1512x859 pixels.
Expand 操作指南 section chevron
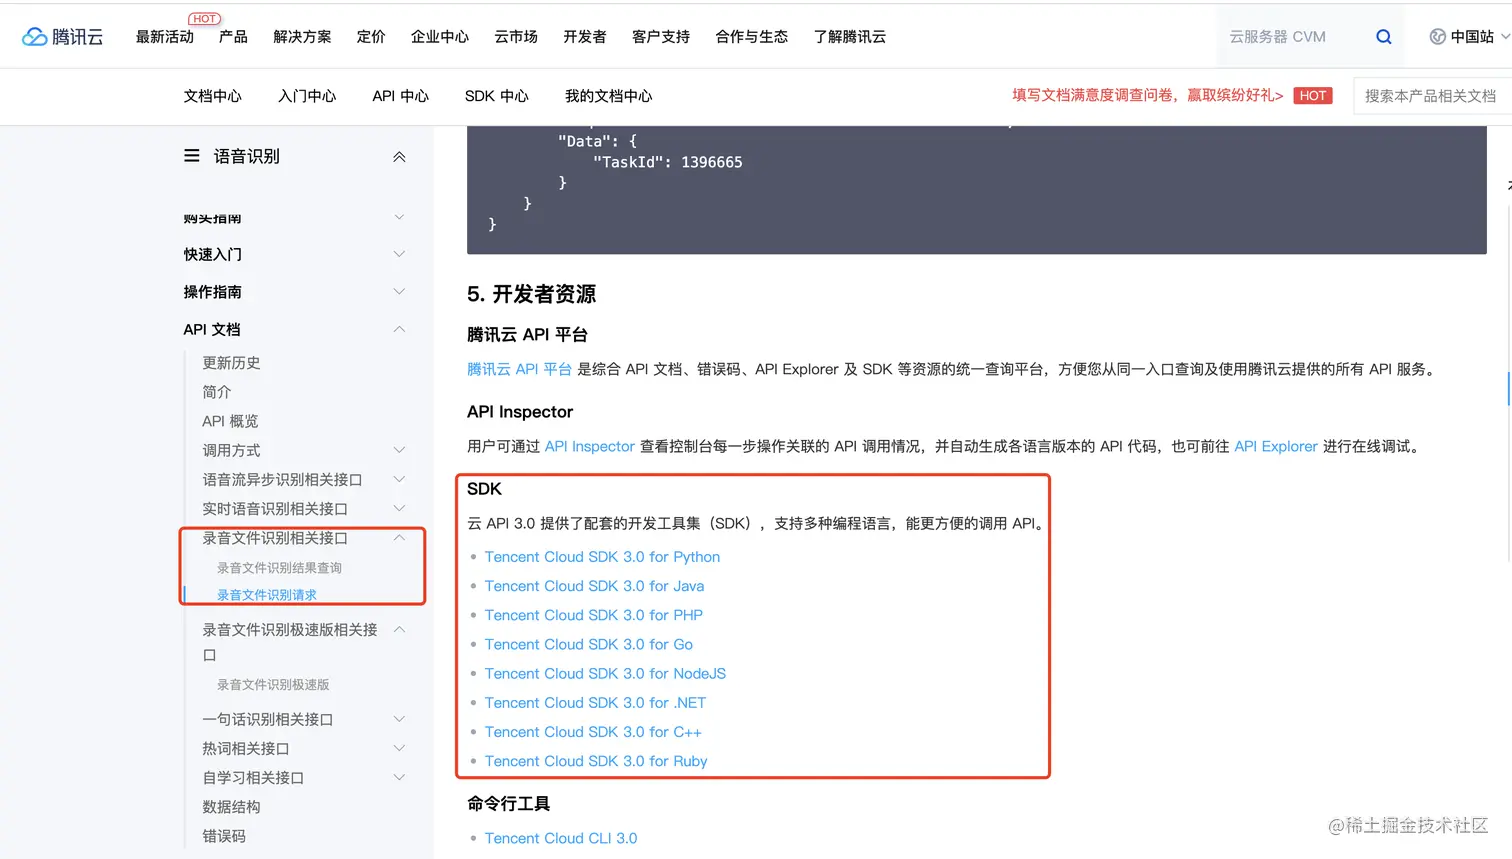coord(399,292)
